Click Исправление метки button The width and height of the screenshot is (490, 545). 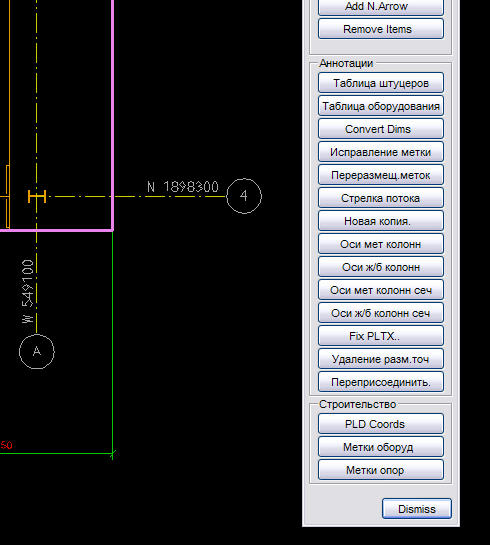tap(381, 152)
